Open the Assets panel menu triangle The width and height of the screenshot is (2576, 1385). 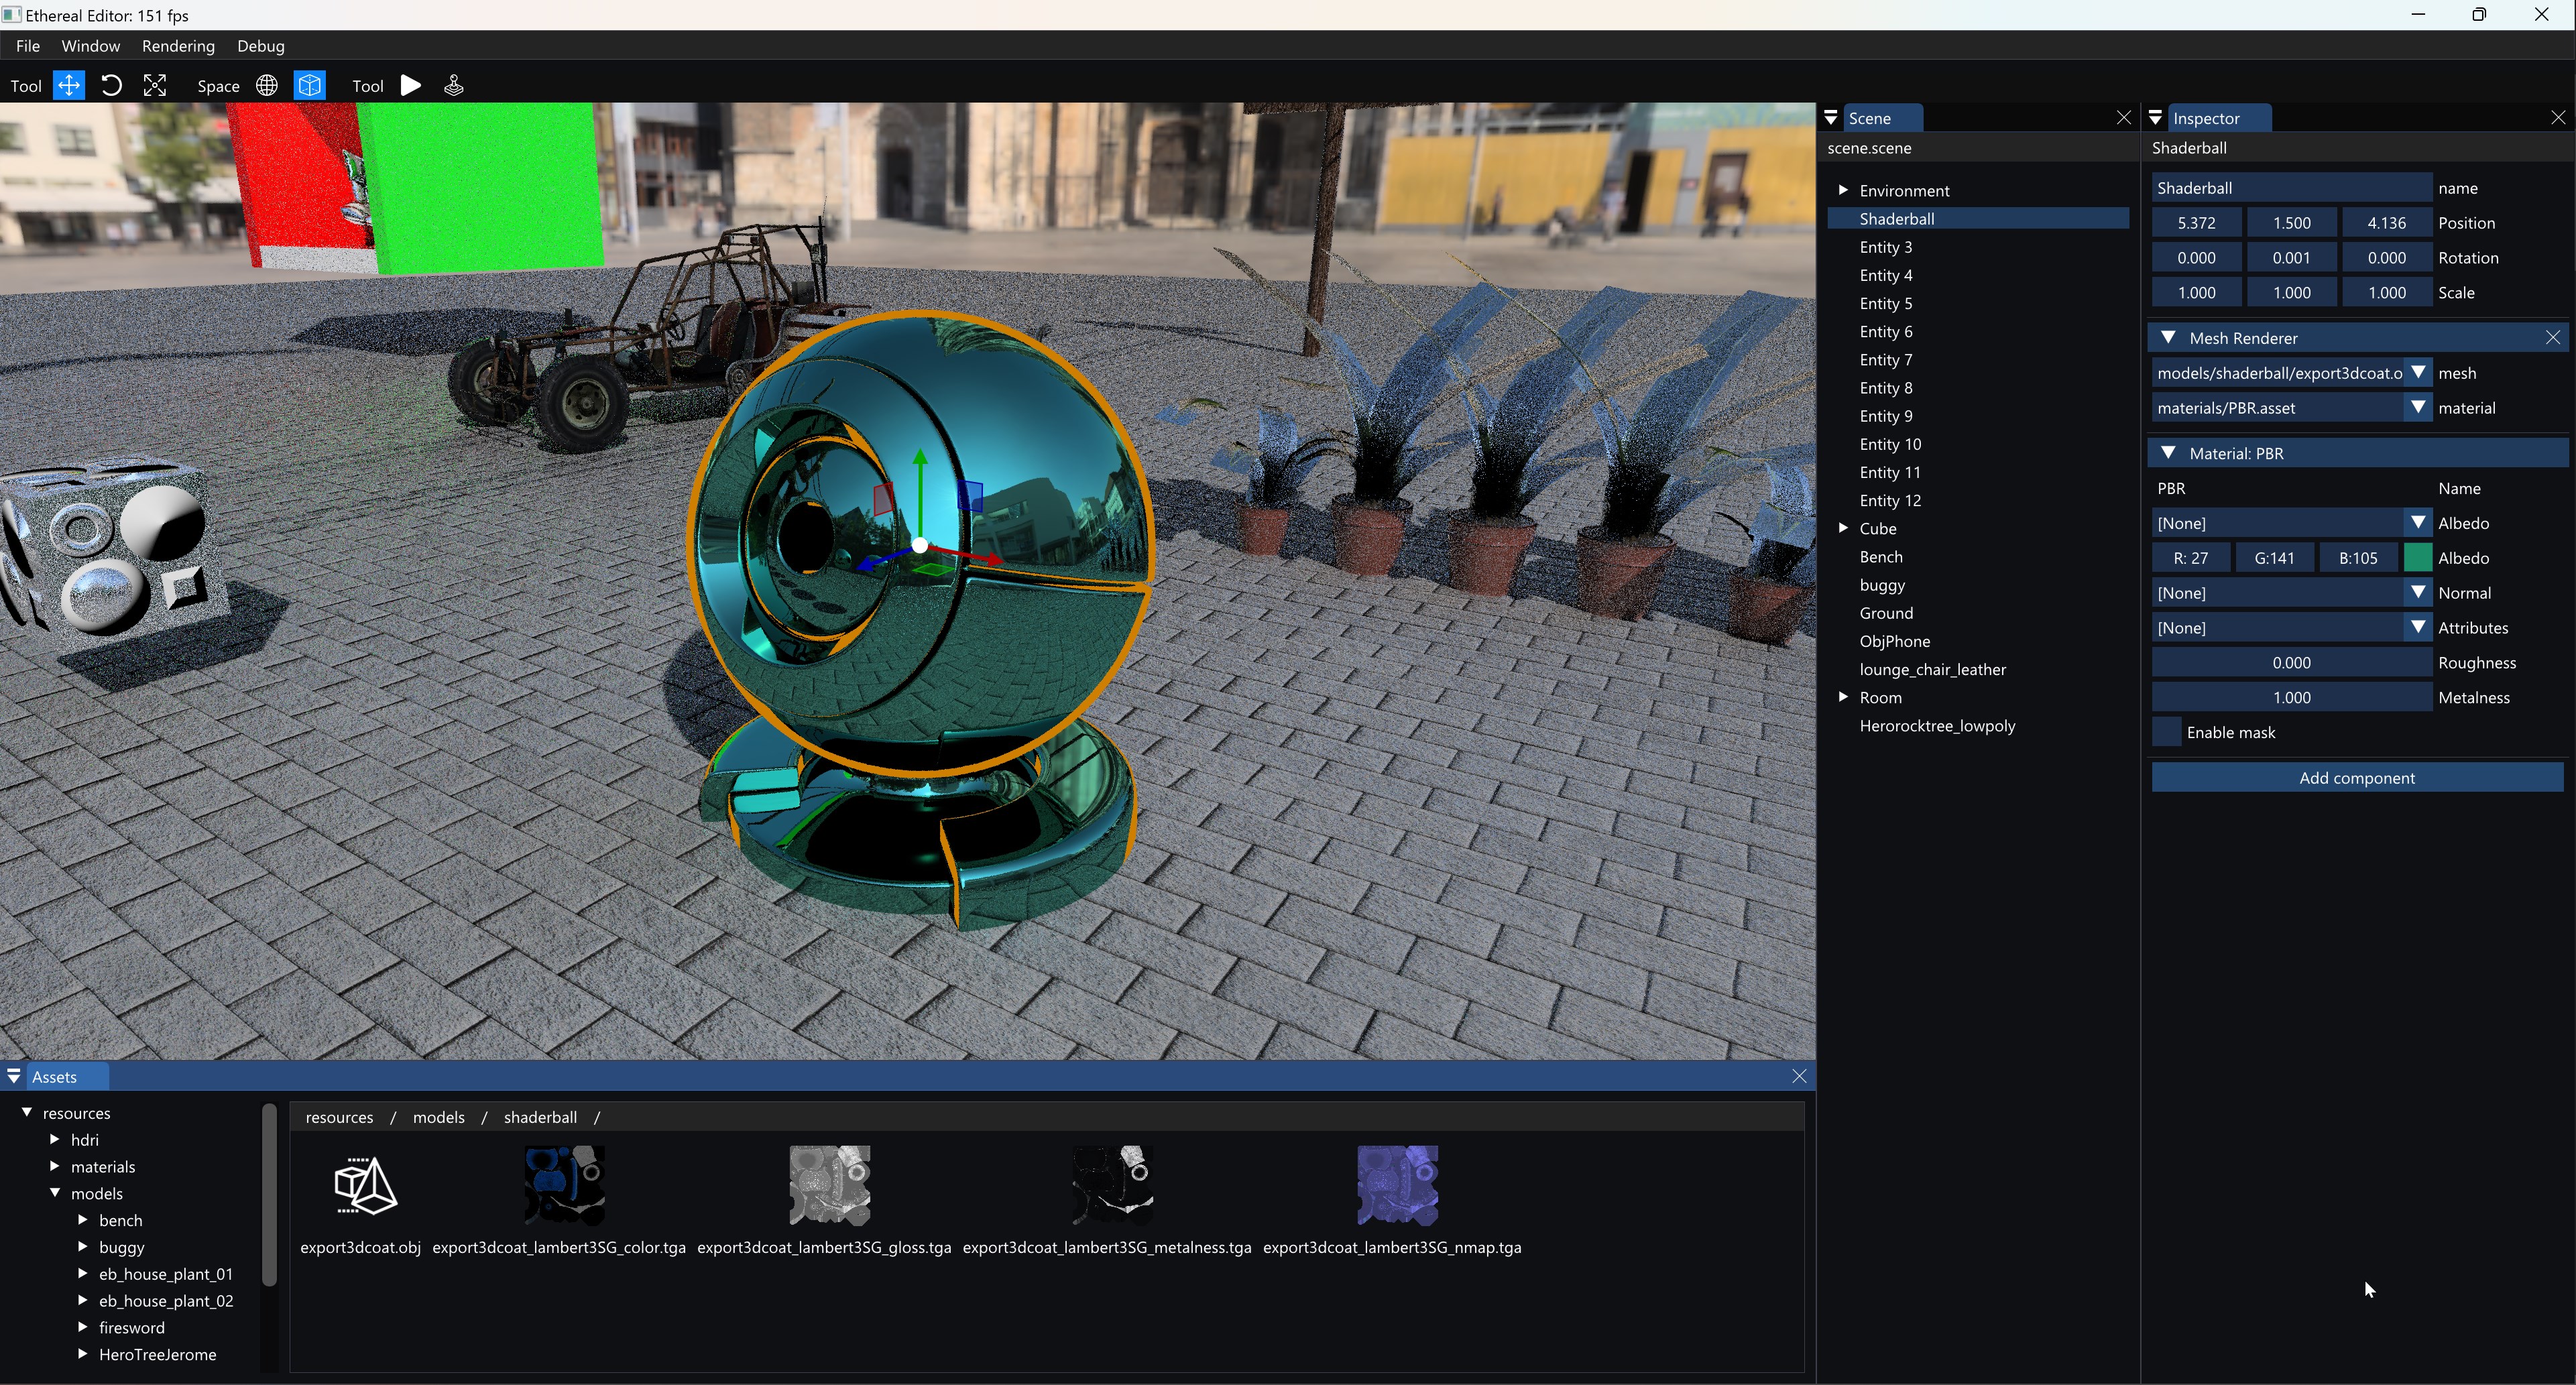[14, 1076]
